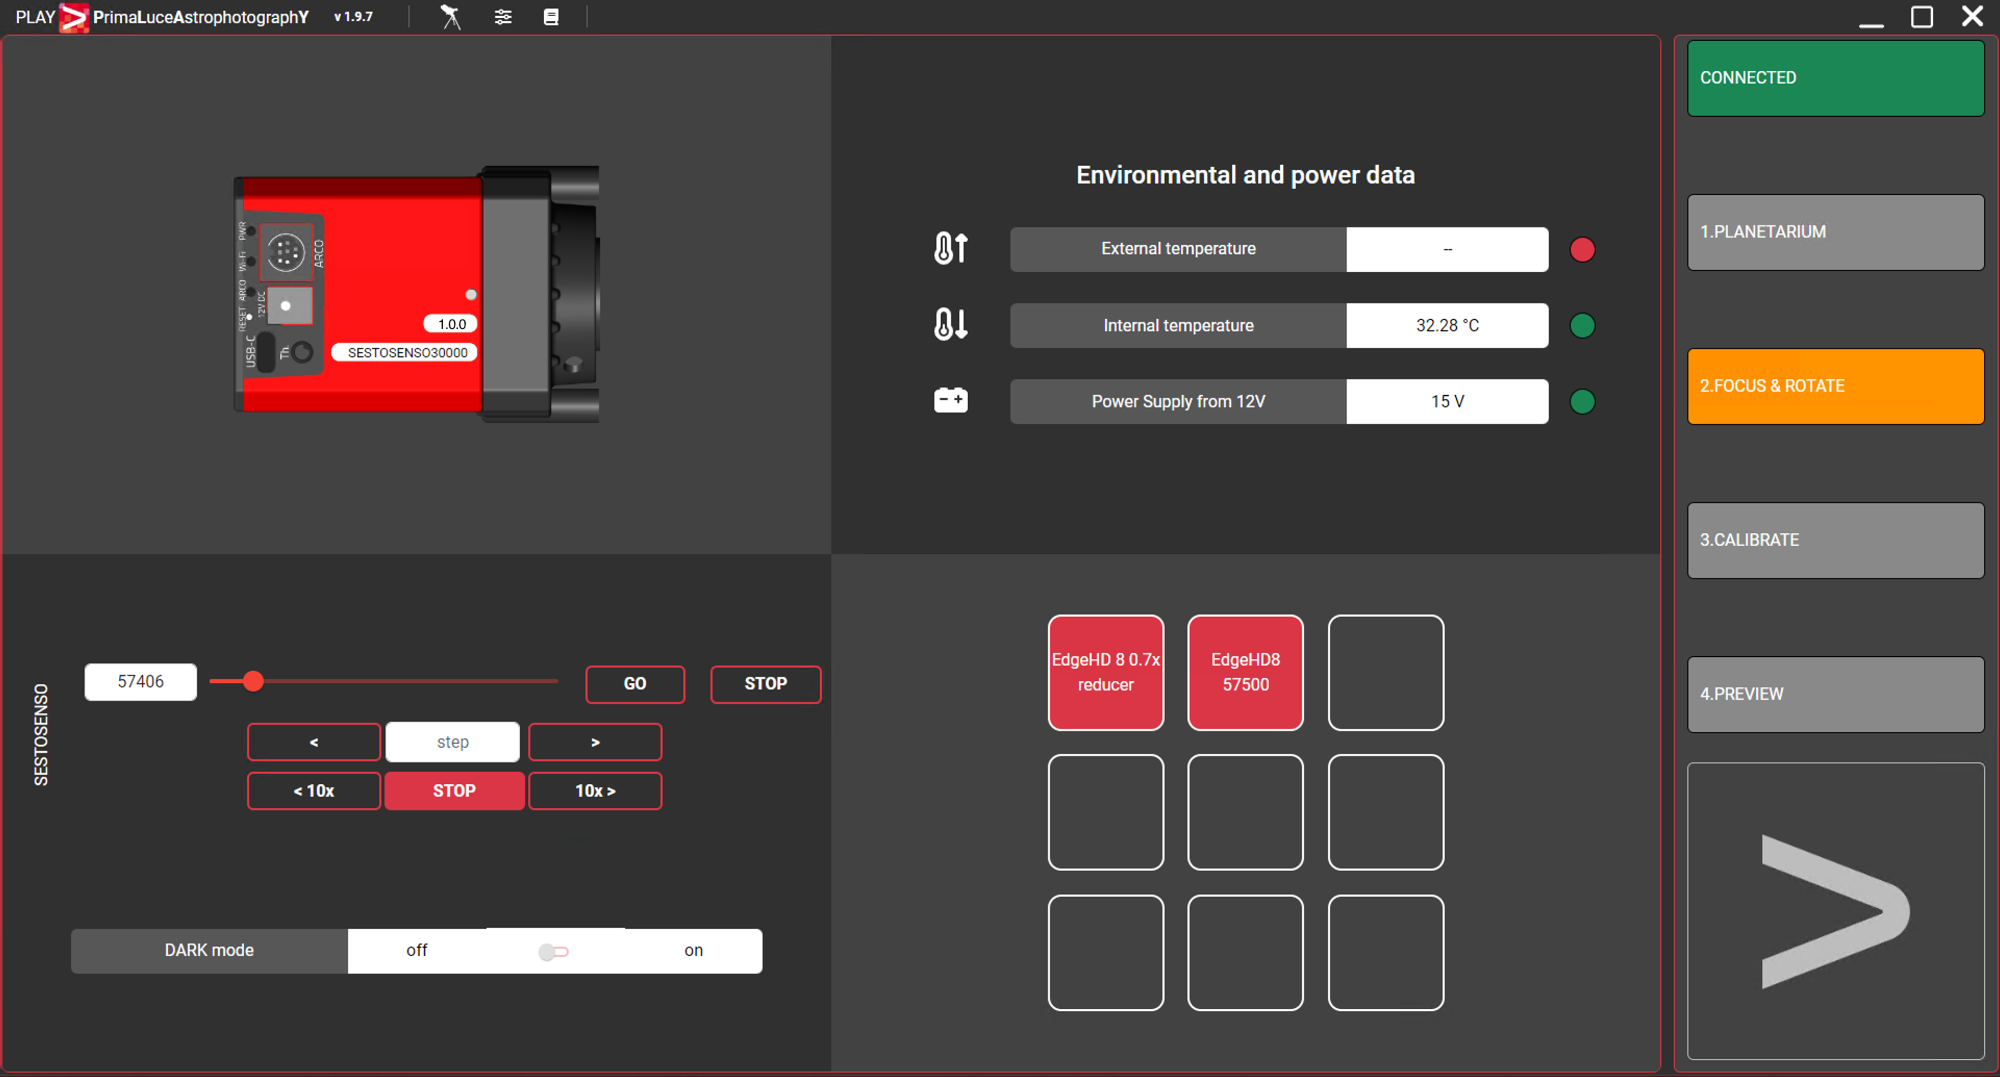This screenshot has height=1077, width=2000.
Task: Click the focuser position field showing 57406
Action: point(141,682)
